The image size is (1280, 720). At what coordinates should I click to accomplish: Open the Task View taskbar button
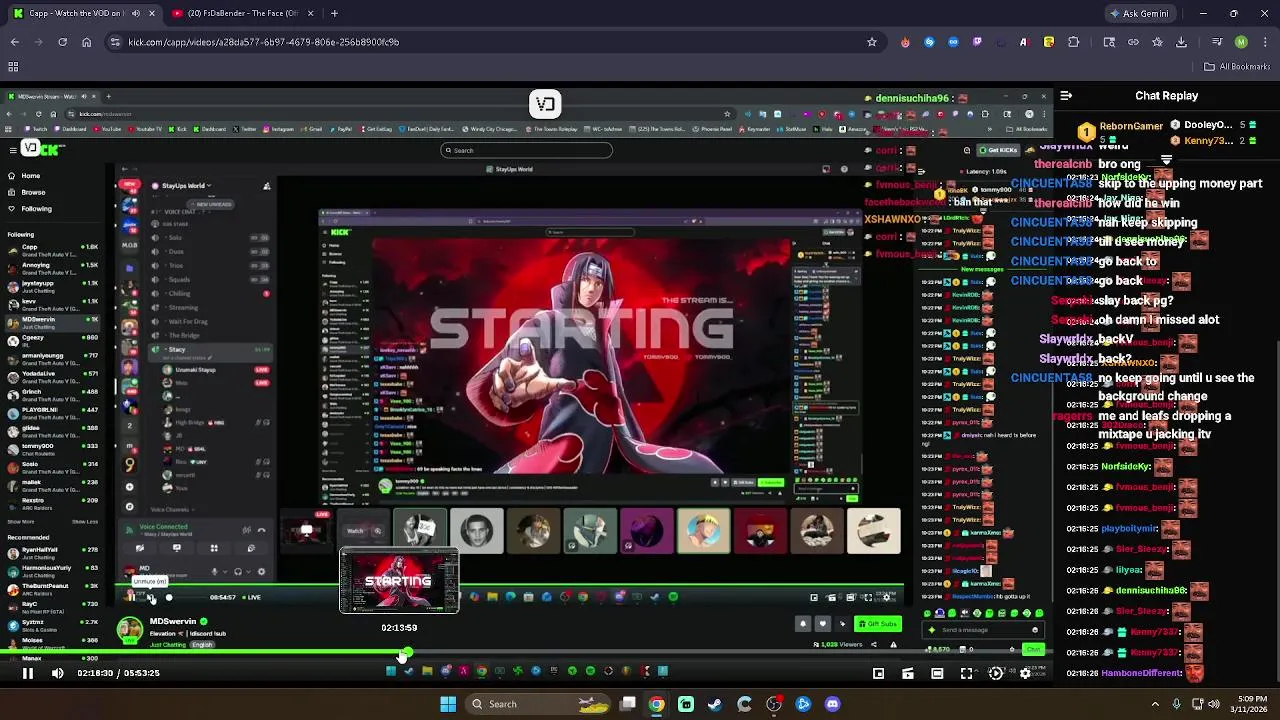pyautogui.click(x=627, y=704)
